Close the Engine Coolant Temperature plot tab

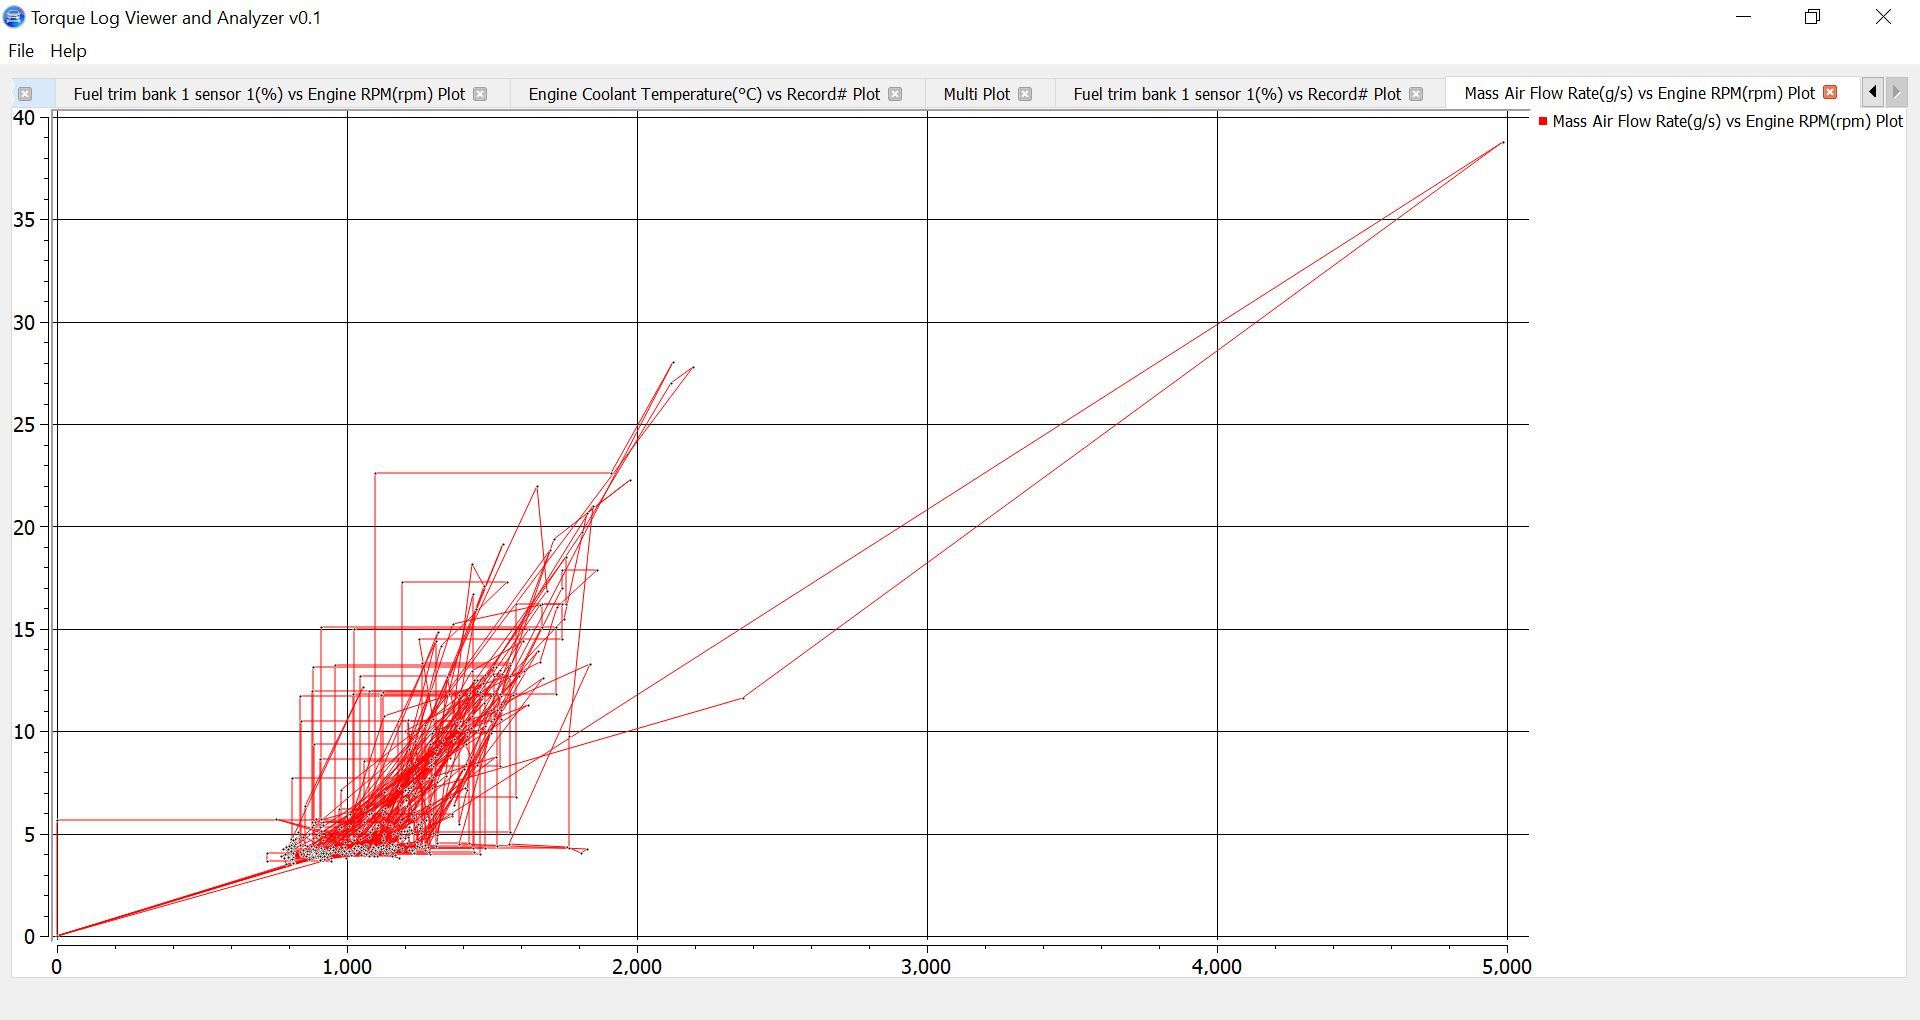[x=895, y=94]
